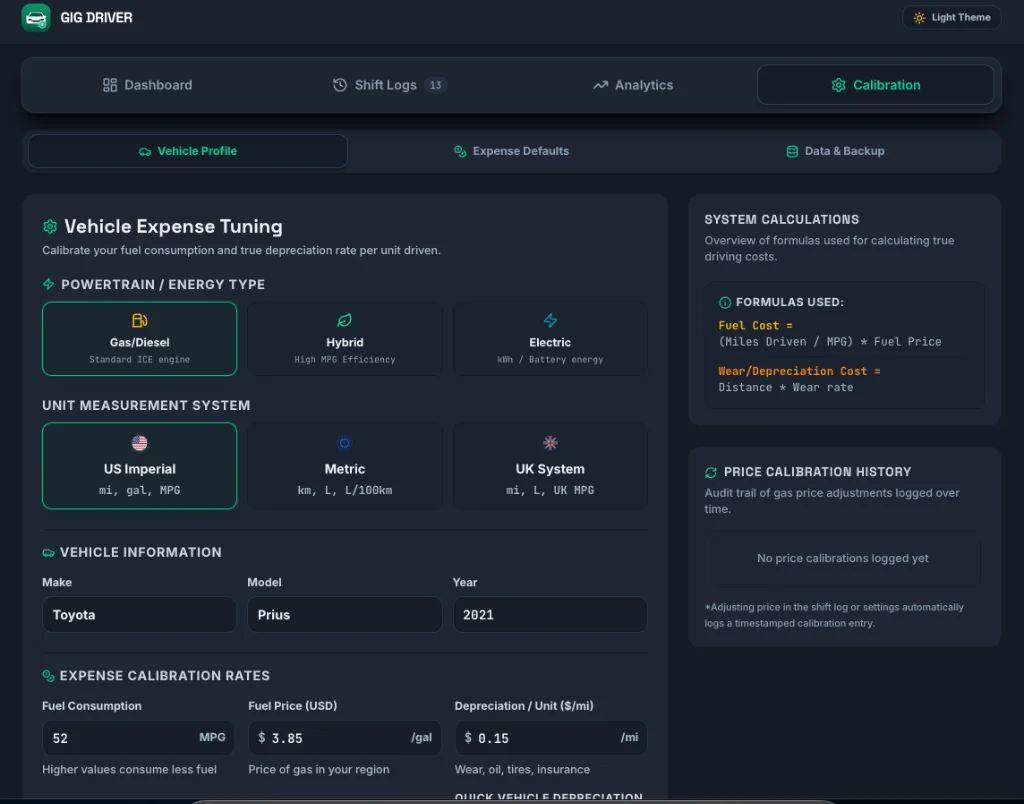Click the lightning bolt icon on Electric card

pos(551,321)
